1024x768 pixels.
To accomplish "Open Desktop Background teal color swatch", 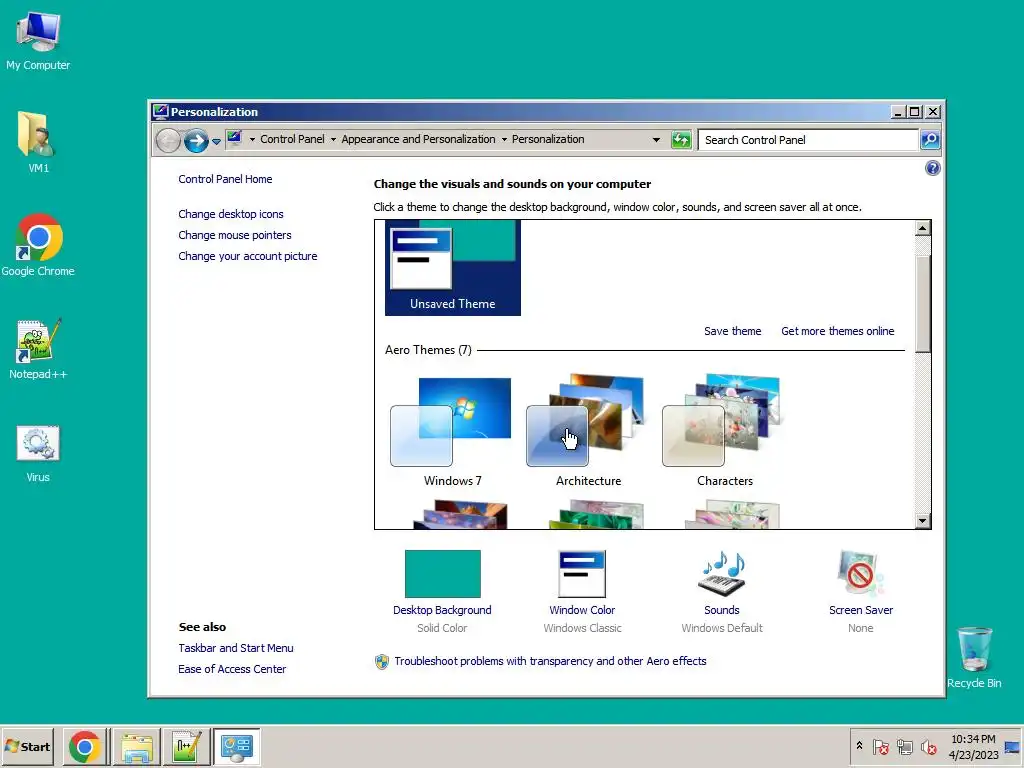I will (x=442, y=573).
